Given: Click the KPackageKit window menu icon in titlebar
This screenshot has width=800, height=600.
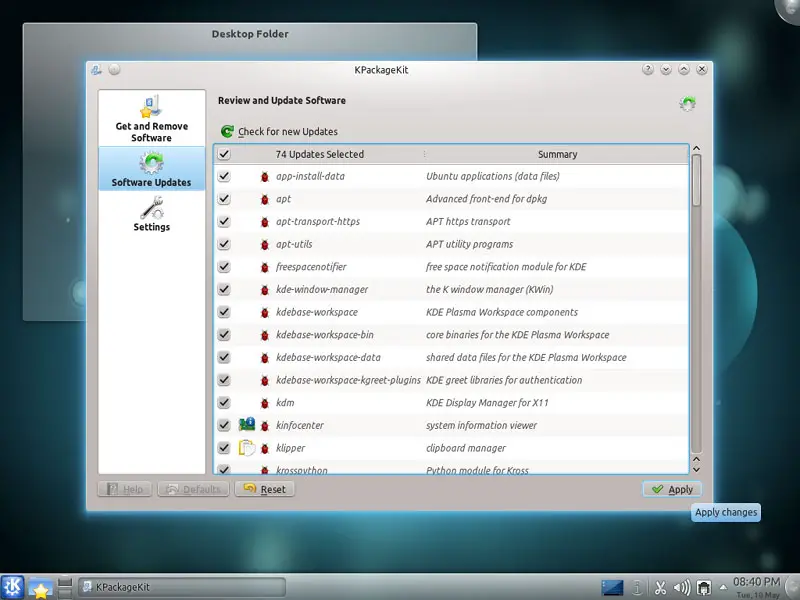Looking at the screenshot, I should point(96,70).
